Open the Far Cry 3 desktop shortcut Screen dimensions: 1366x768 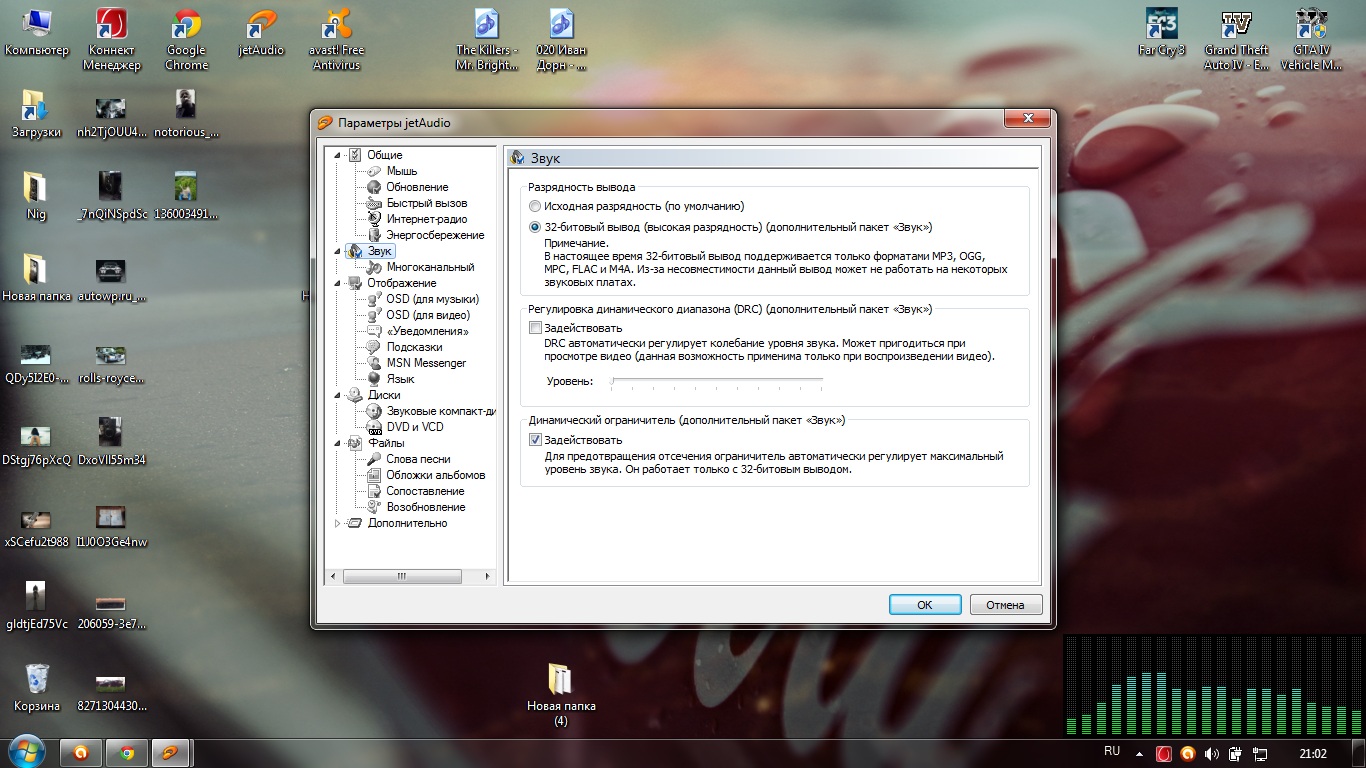point(1161,27)
